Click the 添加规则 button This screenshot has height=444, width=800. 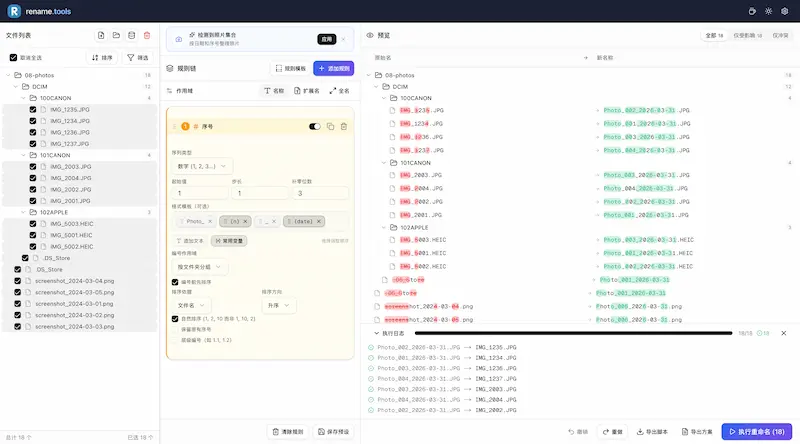click(x=333, y=69)
